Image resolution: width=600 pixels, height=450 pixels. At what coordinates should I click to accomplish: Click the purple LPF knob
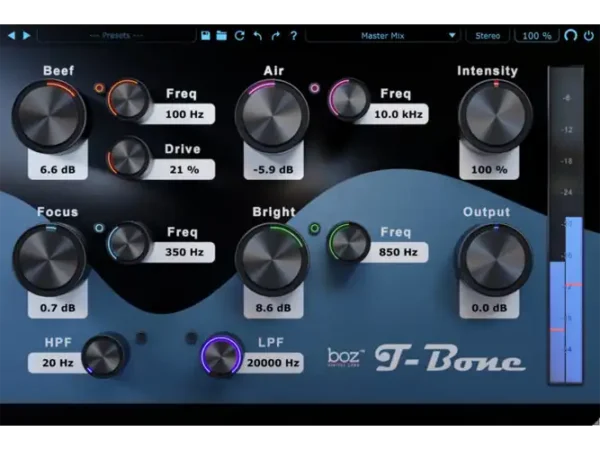[x=222, y=355]
